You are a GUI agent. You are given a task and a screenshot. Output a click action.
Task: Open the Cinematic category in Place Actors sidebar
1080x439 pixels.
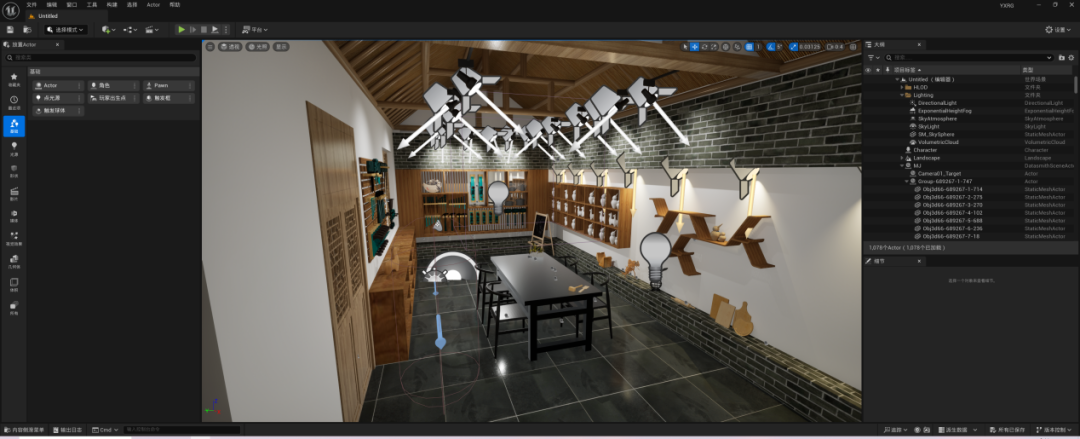(x=14, y=193)
